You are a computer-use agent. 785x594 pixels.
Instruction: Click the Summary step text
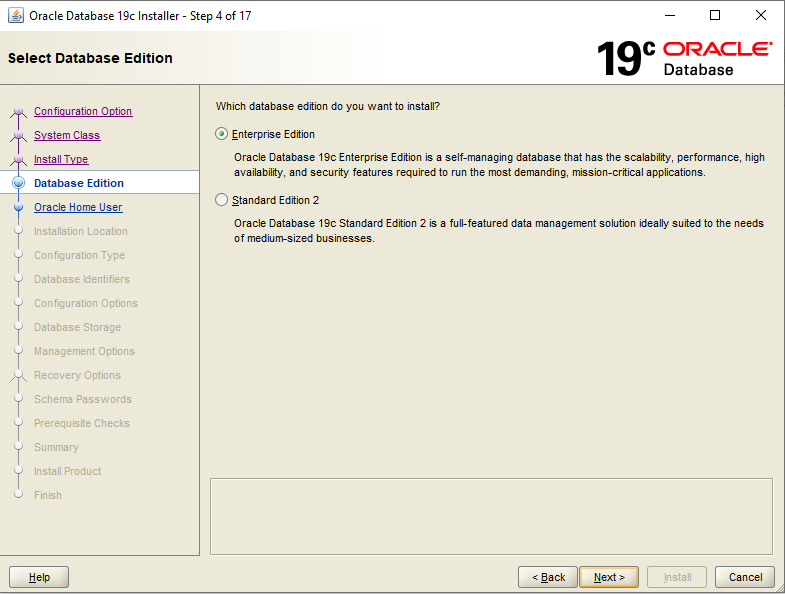coord(56,447)
